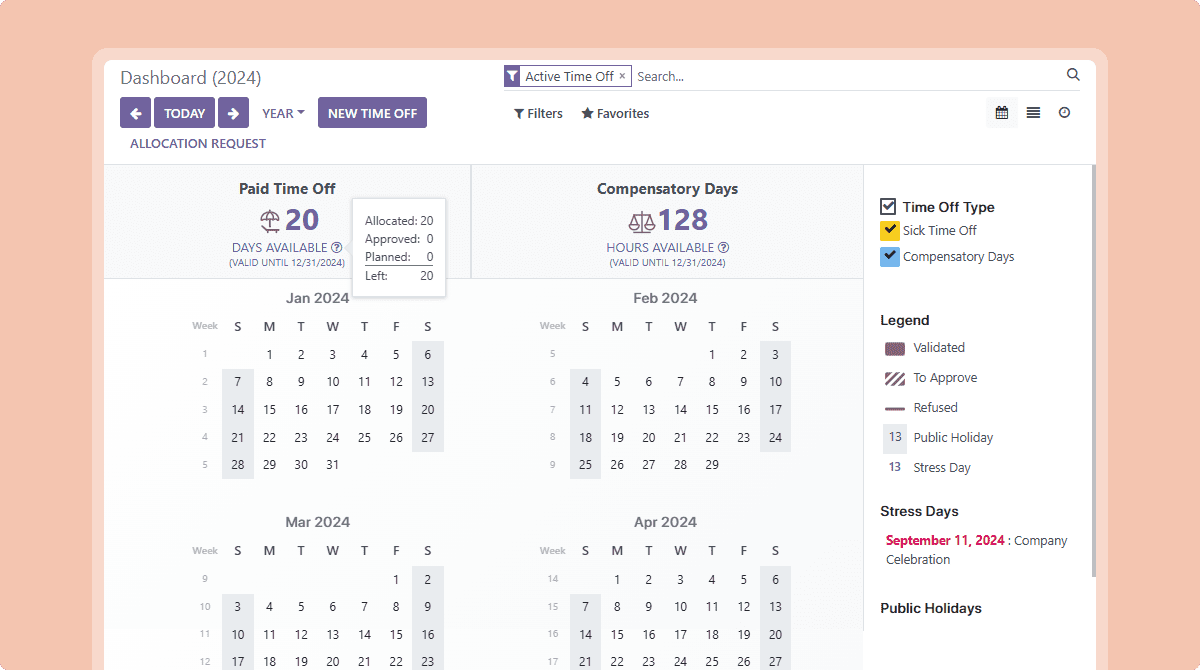Click the previous period arrow button
1200x670 pixels.
[135, 113]
